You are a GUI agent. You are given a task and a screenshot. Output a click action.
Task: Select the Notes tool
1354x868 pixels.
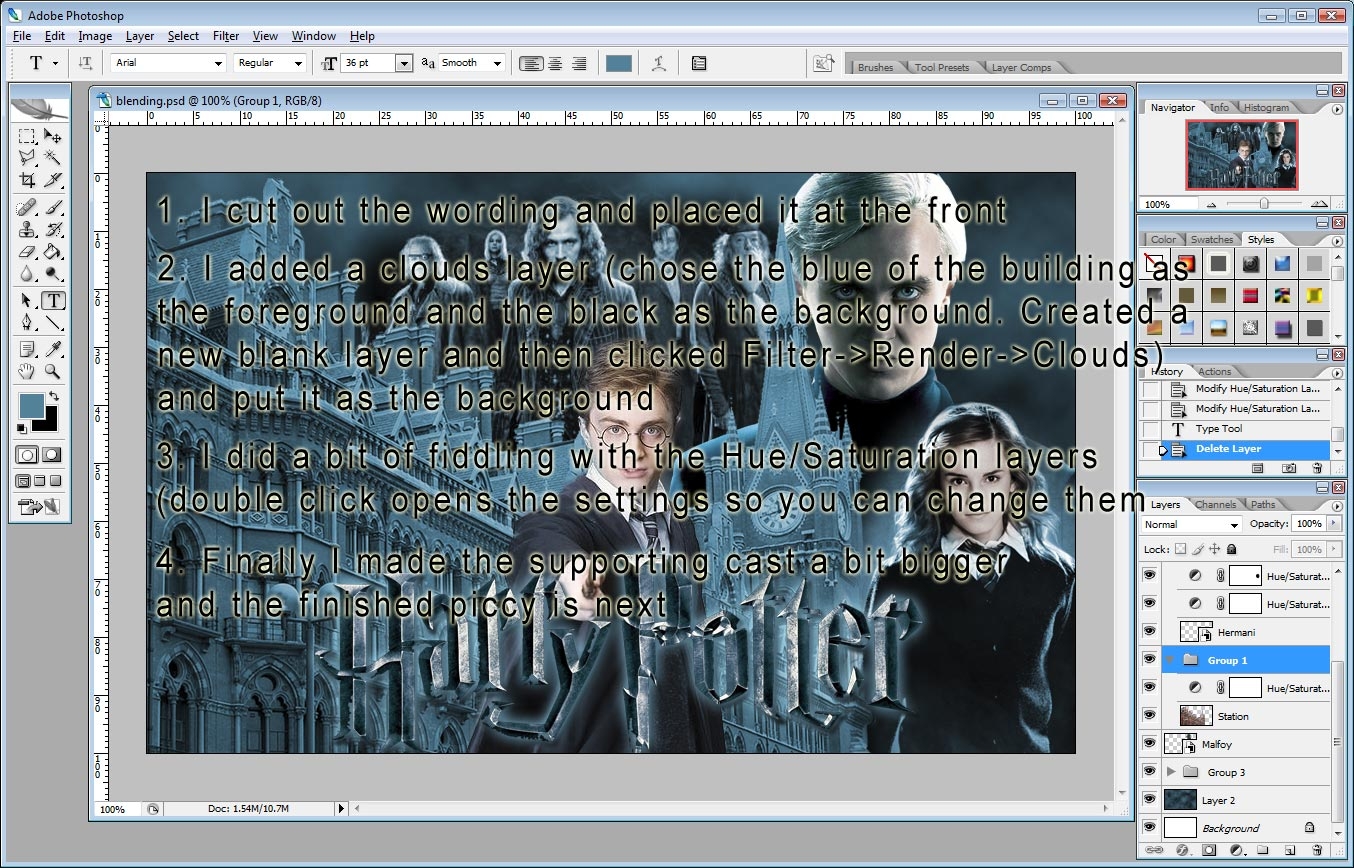tap(28, 350)
